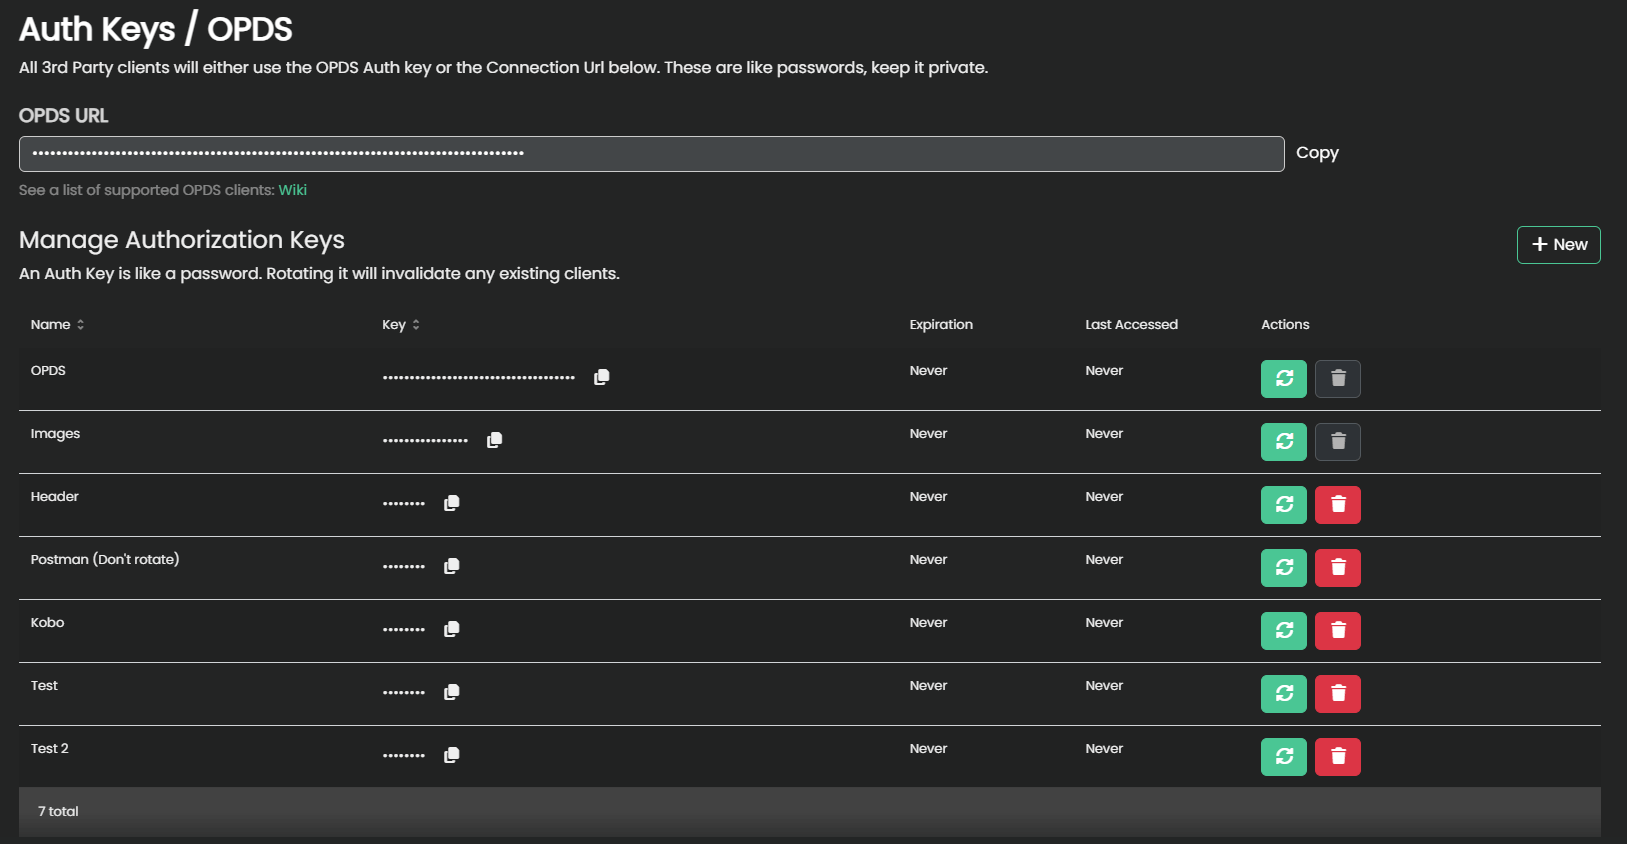
Task: Copy the Test key to clipboard
Action: (x=452, y=692)
